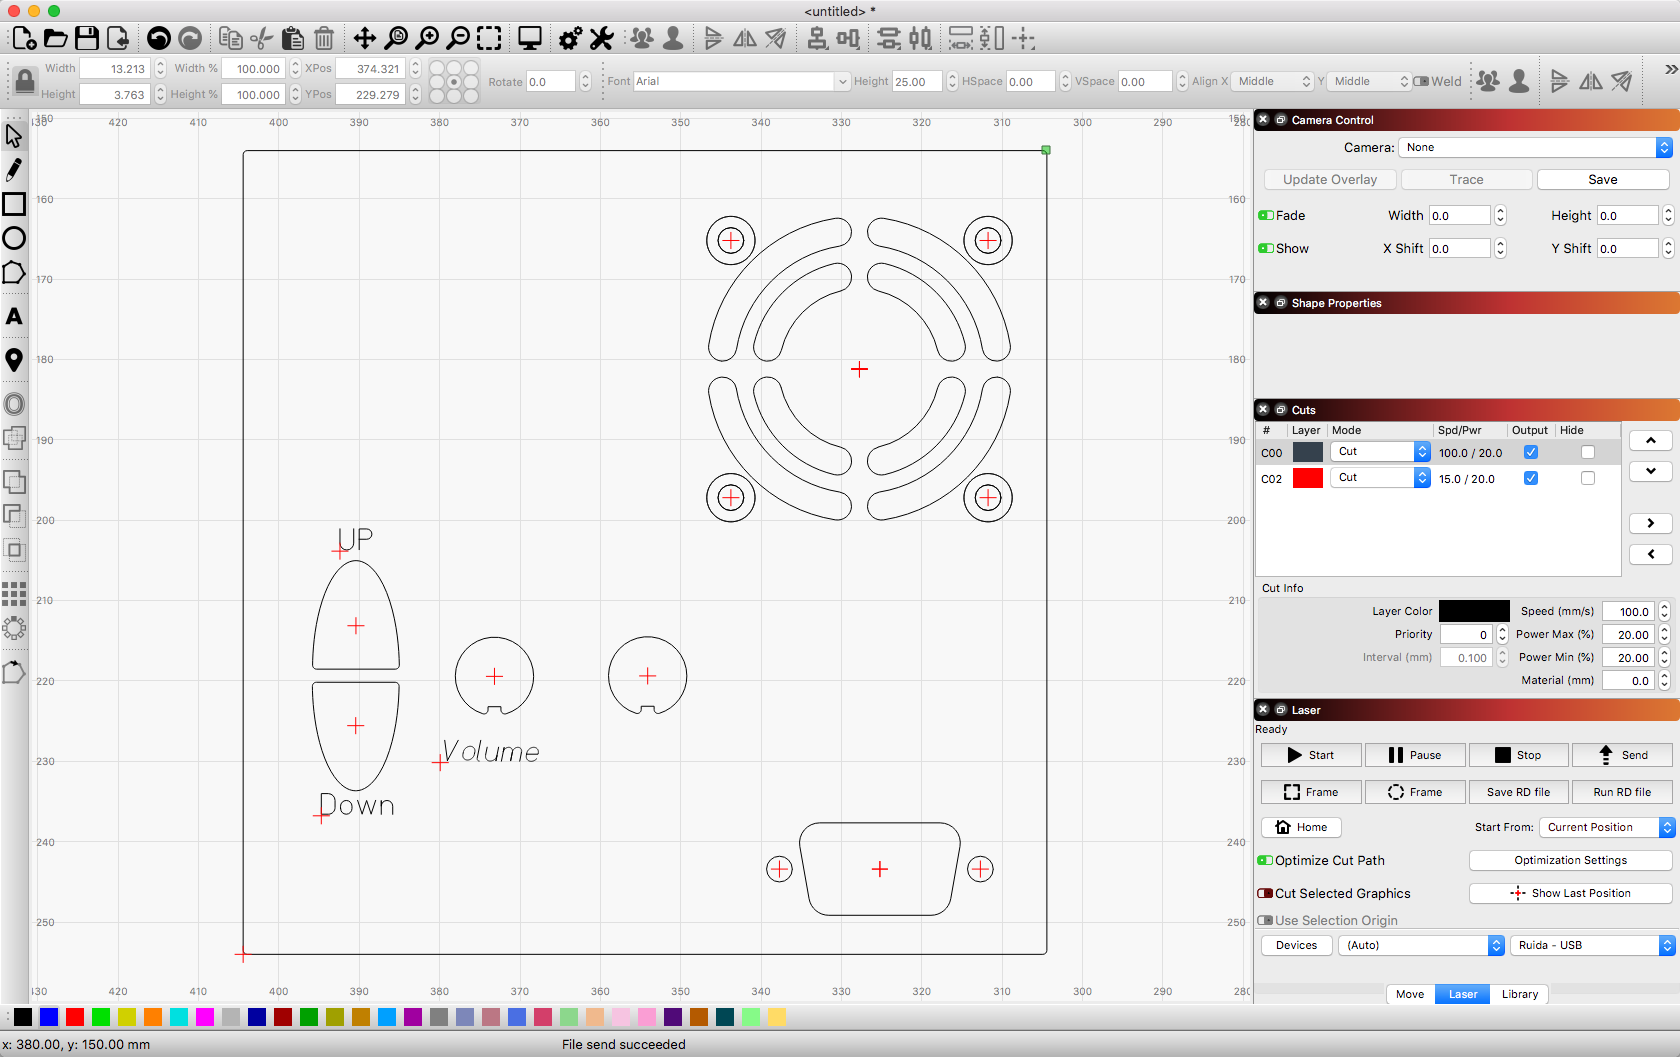The width and height of the screenshot is (1680, 1057).
Task: Open Settings via the gears icon
Action: click(x=570, y=39)
